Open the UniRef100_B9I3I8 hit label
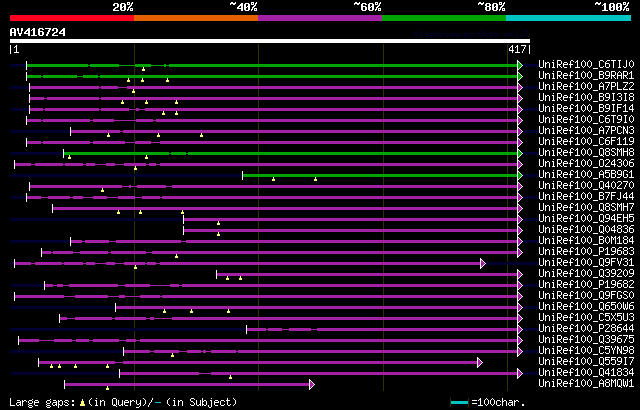 (586, 98)
